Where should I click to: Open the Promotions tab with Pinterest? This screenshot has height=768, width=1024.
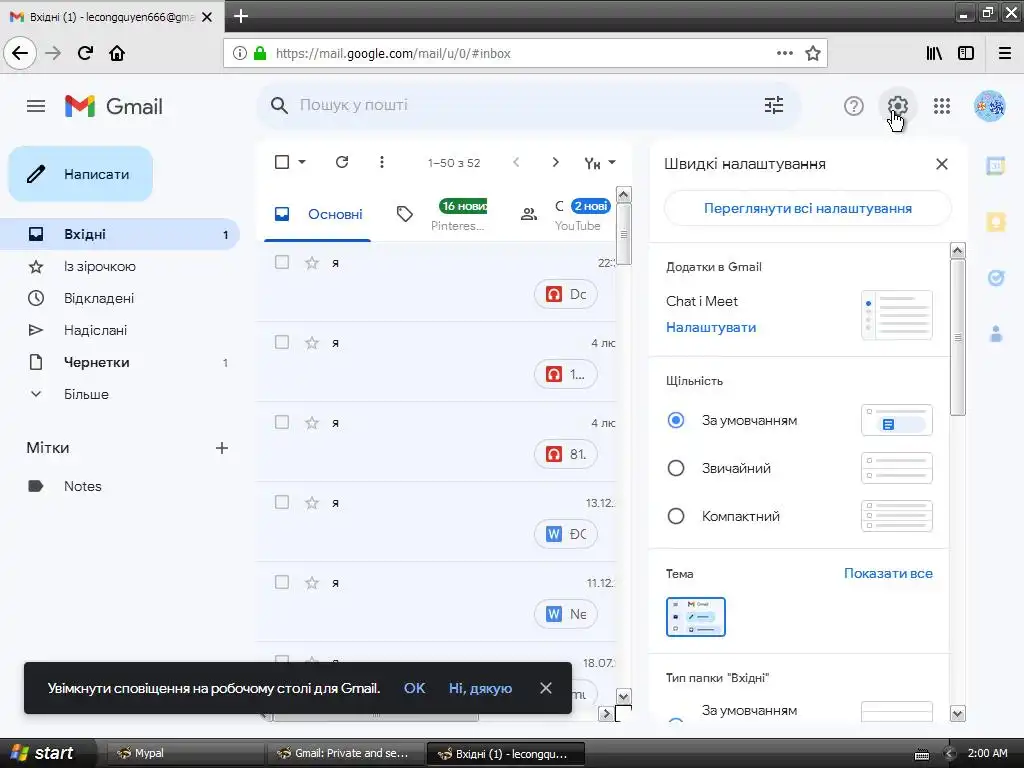coord(441,214)
